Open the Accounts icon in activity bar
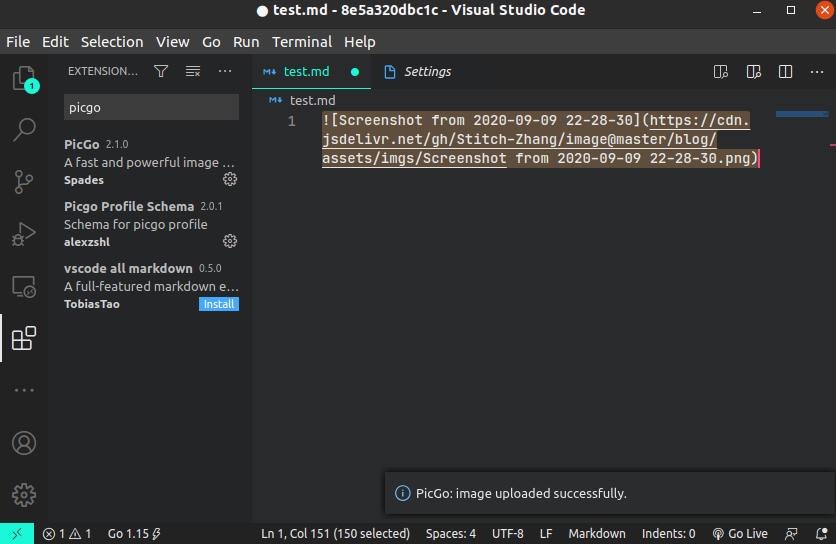The width and height of the screenshot is (836, 544). click(23, 443)
